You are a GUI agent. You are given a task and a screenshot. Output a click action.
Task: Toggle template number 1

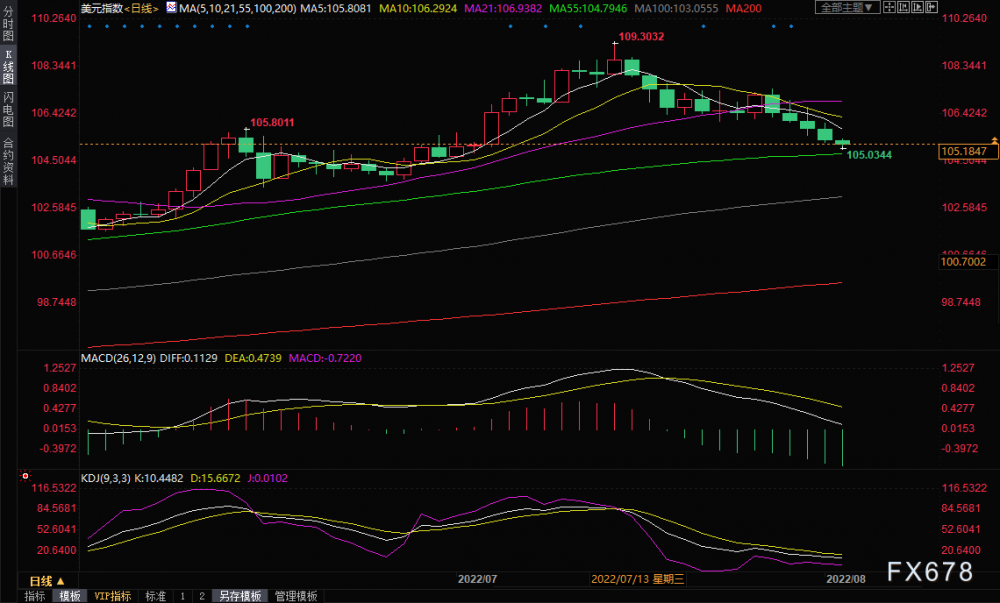(x=182, y=596)
